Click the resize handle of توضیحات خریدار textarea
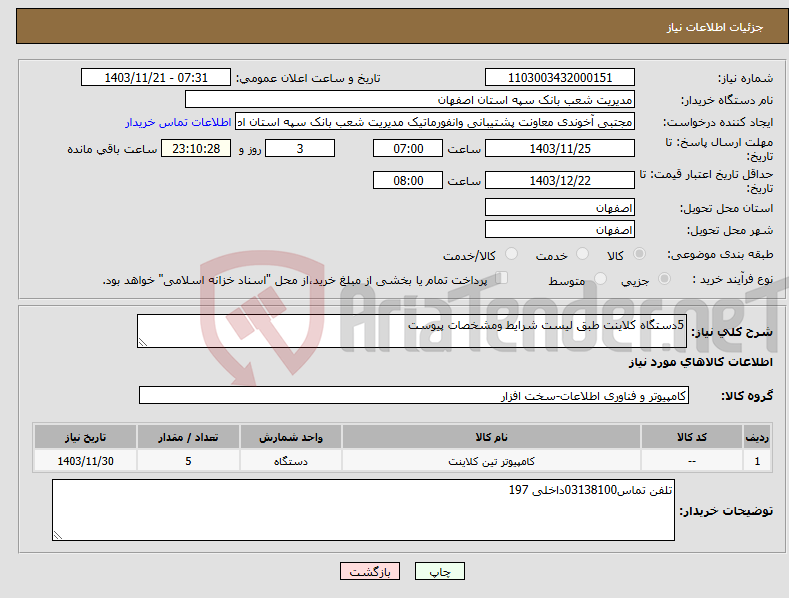Image resolution: width=789 pixels, height=598 pixels. click(x=58, y=535)
